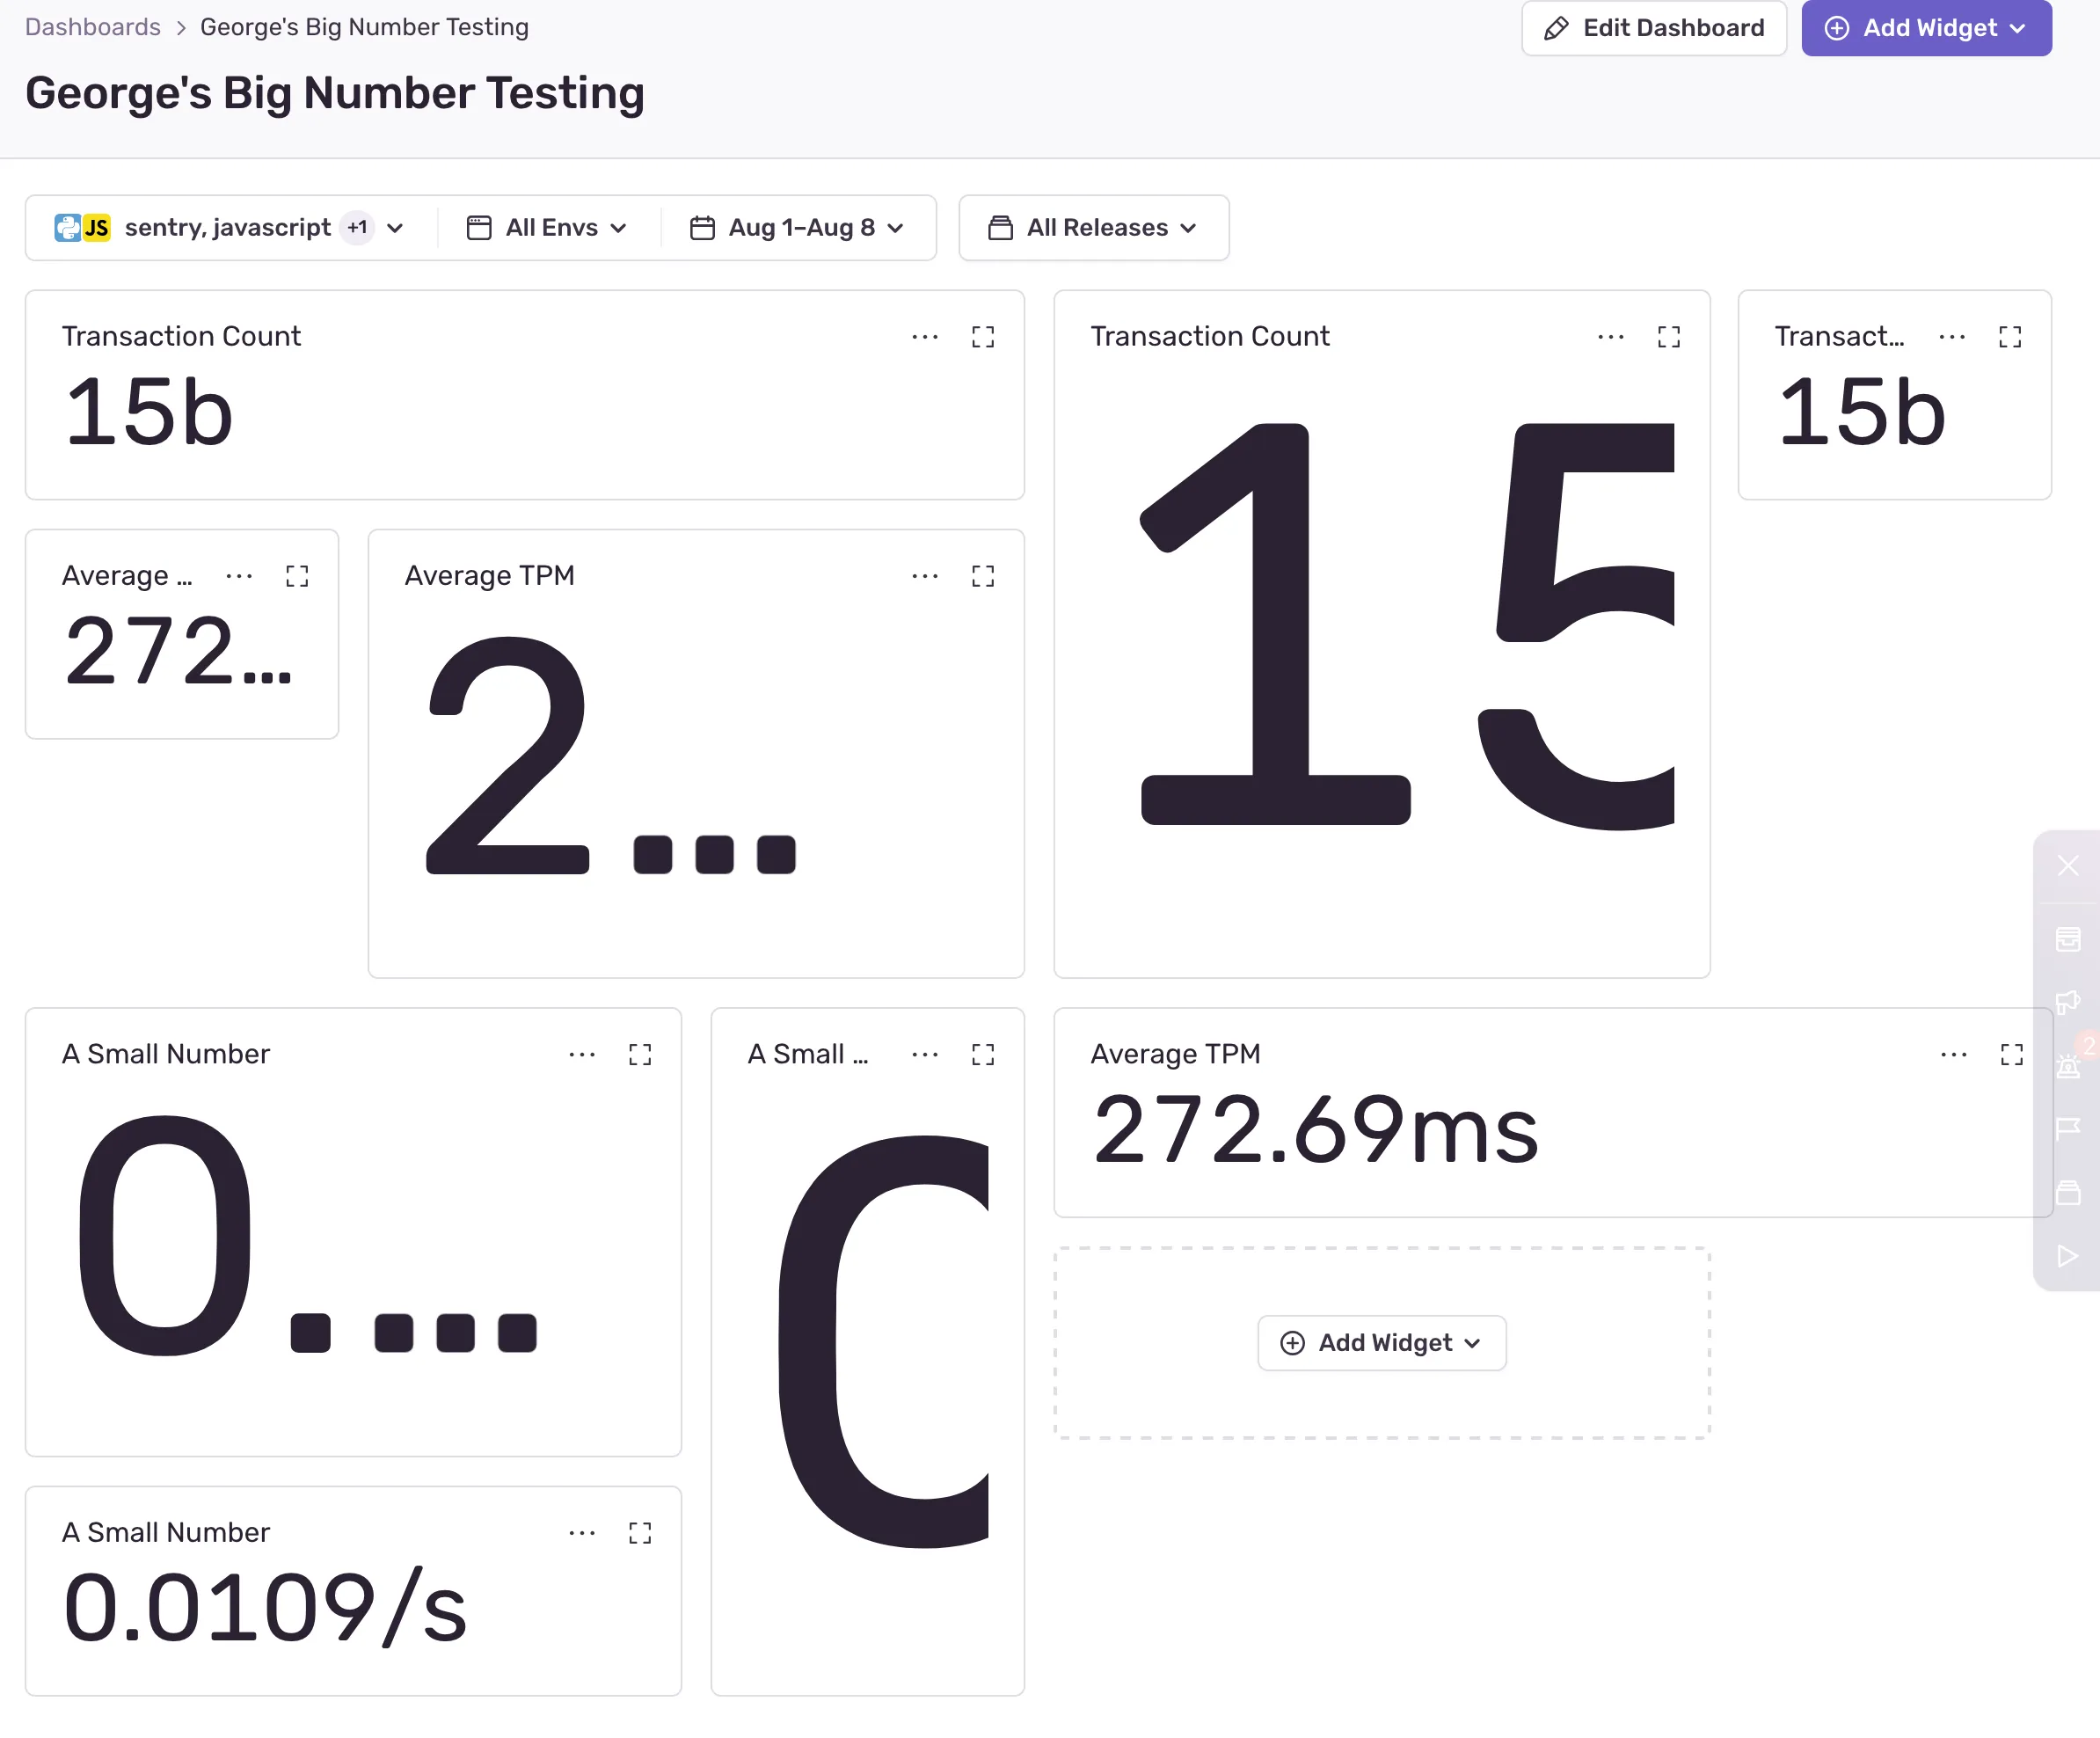Navigate back via the Dashboards breadcrumb link

pos(92,27)
